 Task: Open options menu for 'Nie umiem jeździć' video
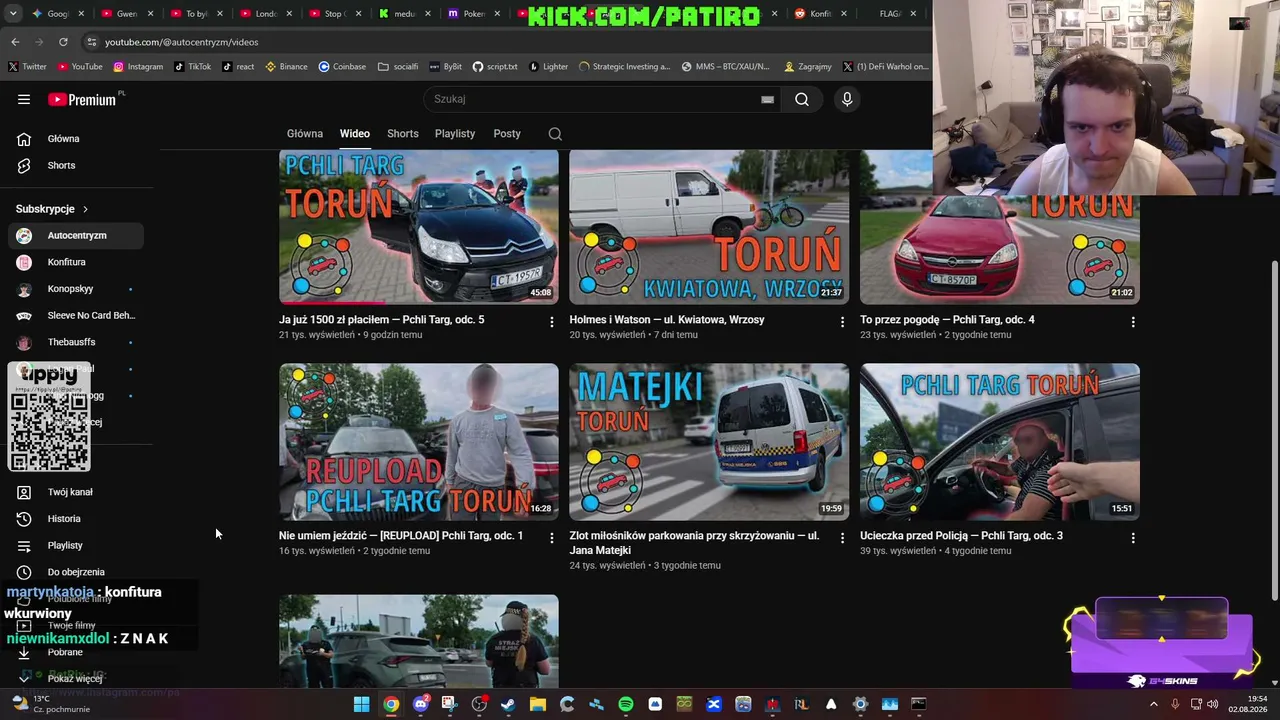551,538
